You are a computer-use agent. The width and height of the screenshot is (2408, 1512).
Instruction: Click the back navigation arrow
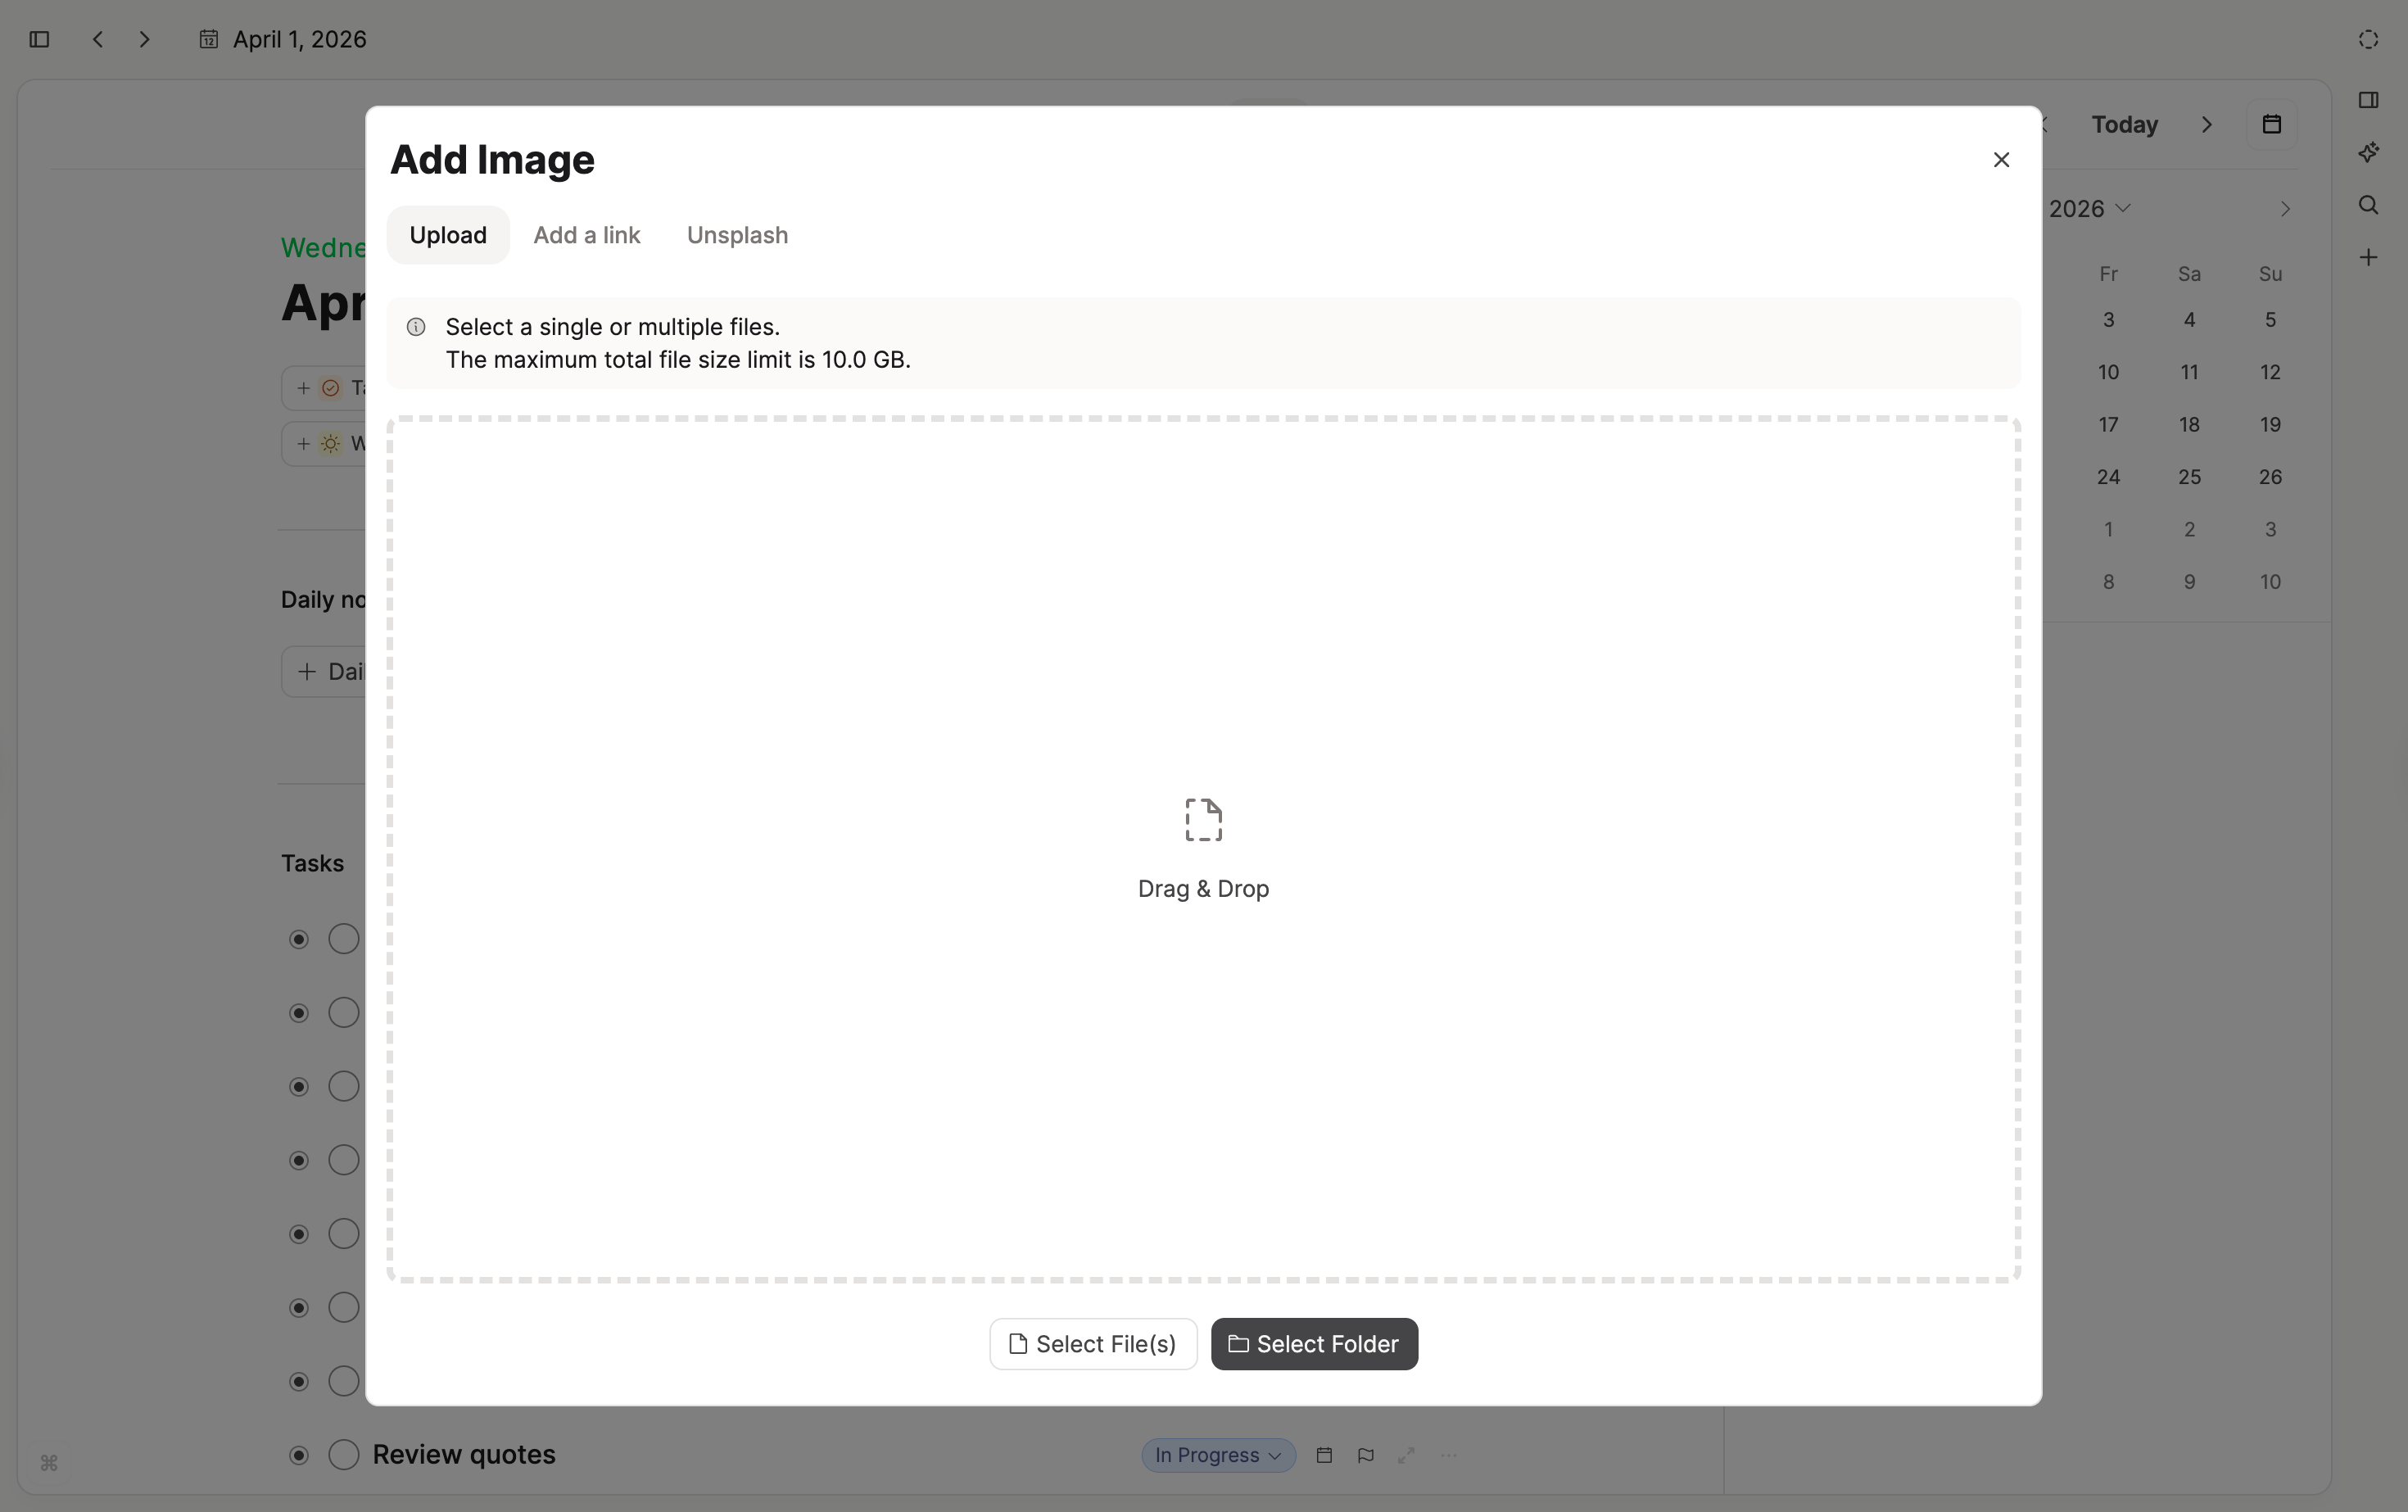tap(97, 39)
